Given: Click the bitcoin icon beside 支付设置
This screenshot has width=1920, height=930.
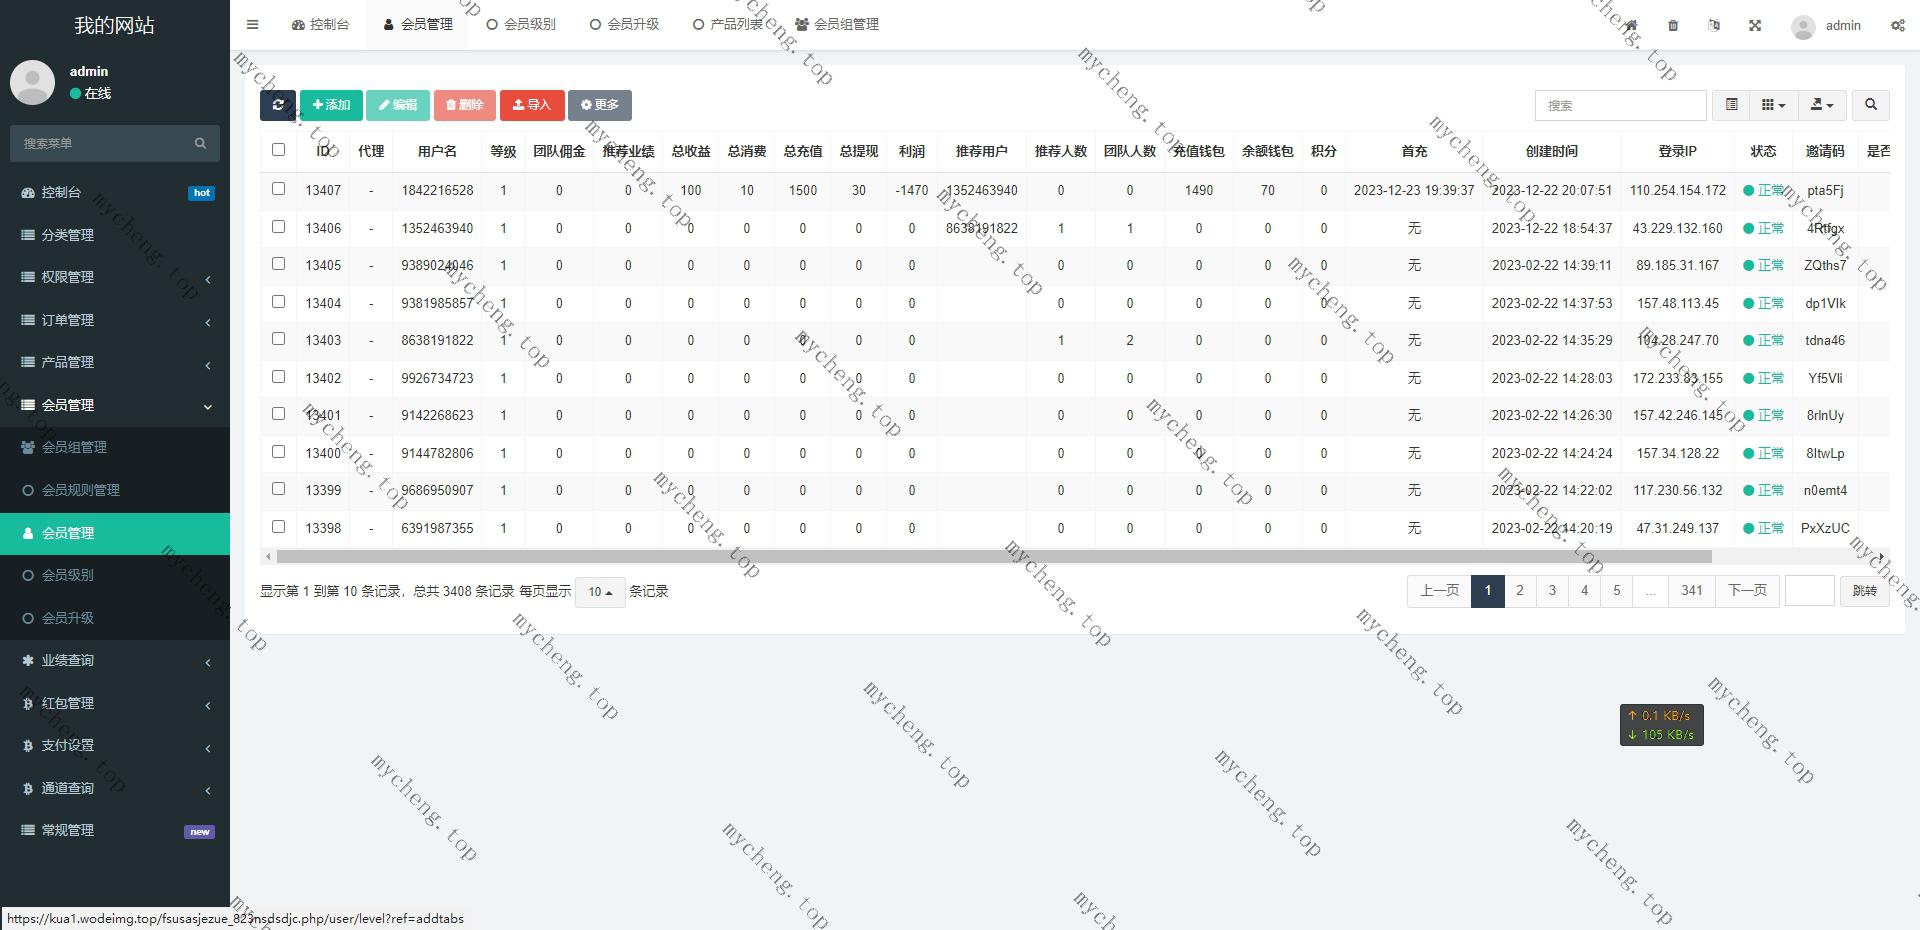Looking at the screenshot, I should click(28, 745).
